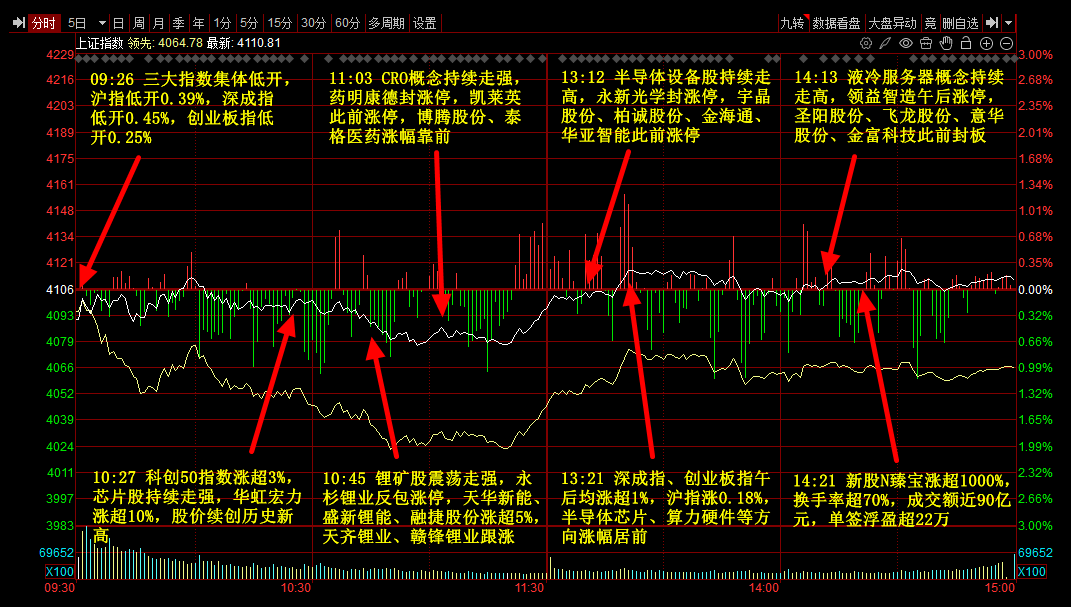Switch to the 30分 minute chart
This screenshot has width=1071, height=607.
[314, 23]
